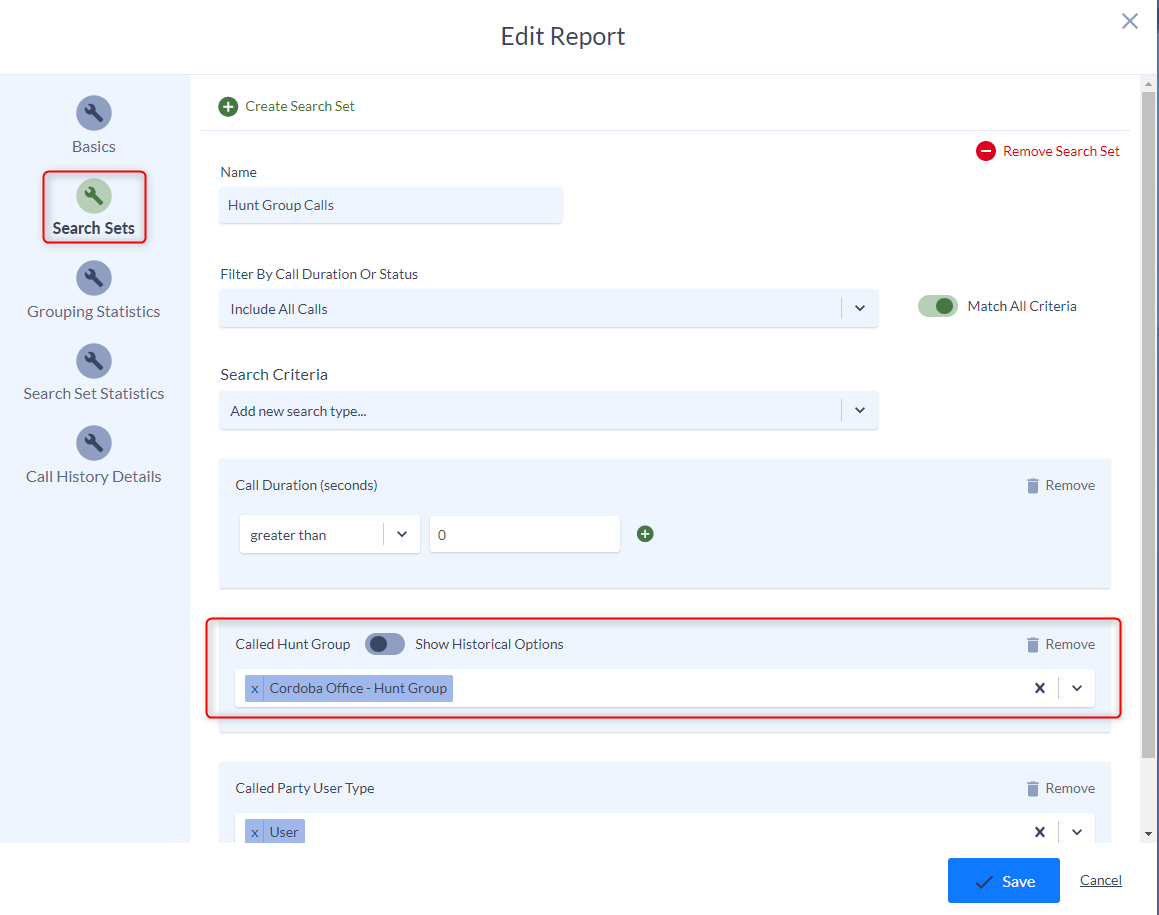1159x915 pixels.
Task: Select the Basics wrench icon in sidebar
Action: point(93,113)
